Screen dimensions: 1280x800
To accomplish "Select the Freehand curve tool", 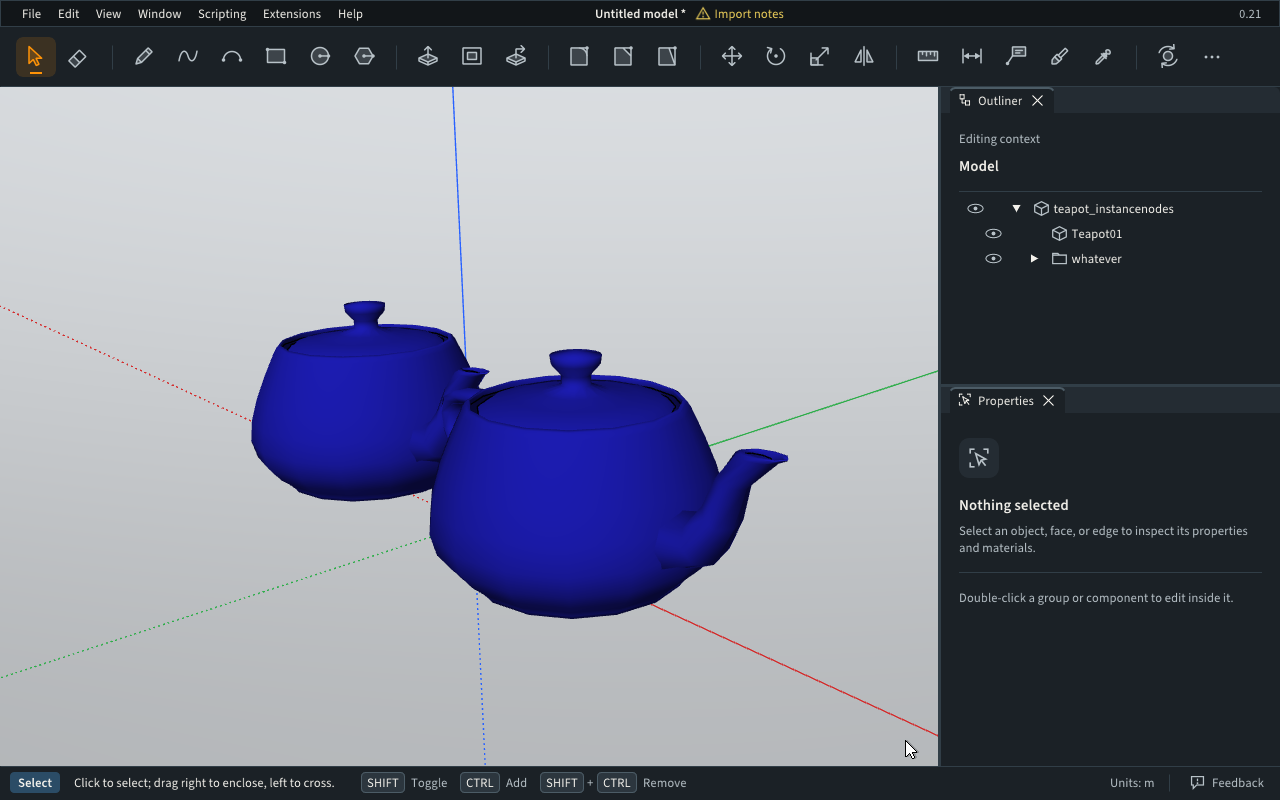I will tap(188, 57).
